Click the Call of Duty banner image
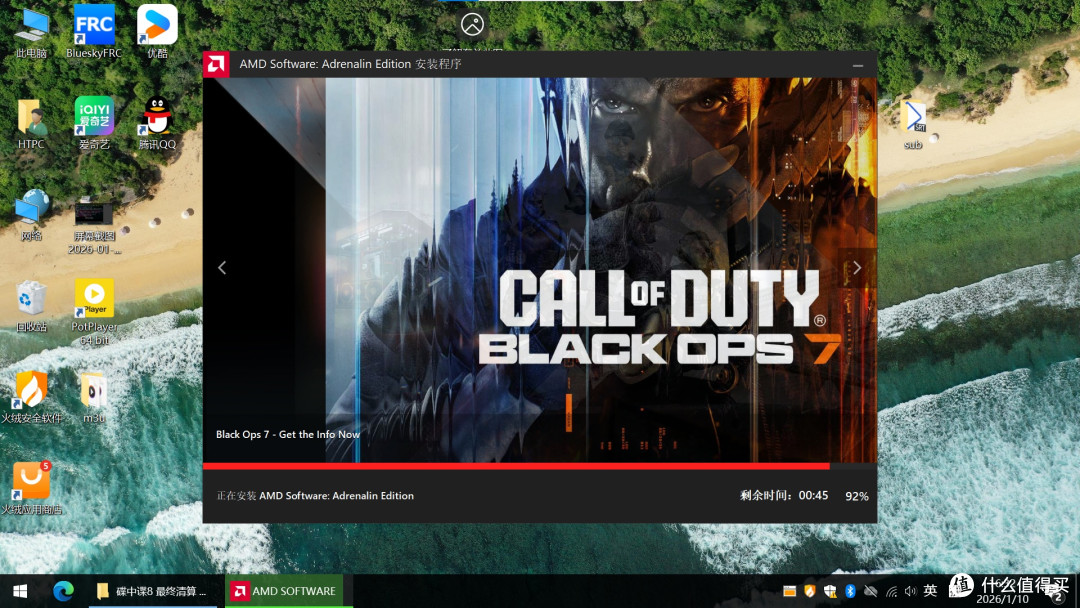 tap(539, 269)
